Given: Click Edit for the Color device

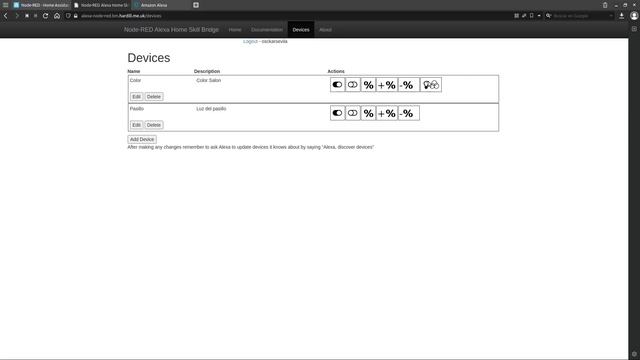Looking at the screenshot, I should [136, 97].
